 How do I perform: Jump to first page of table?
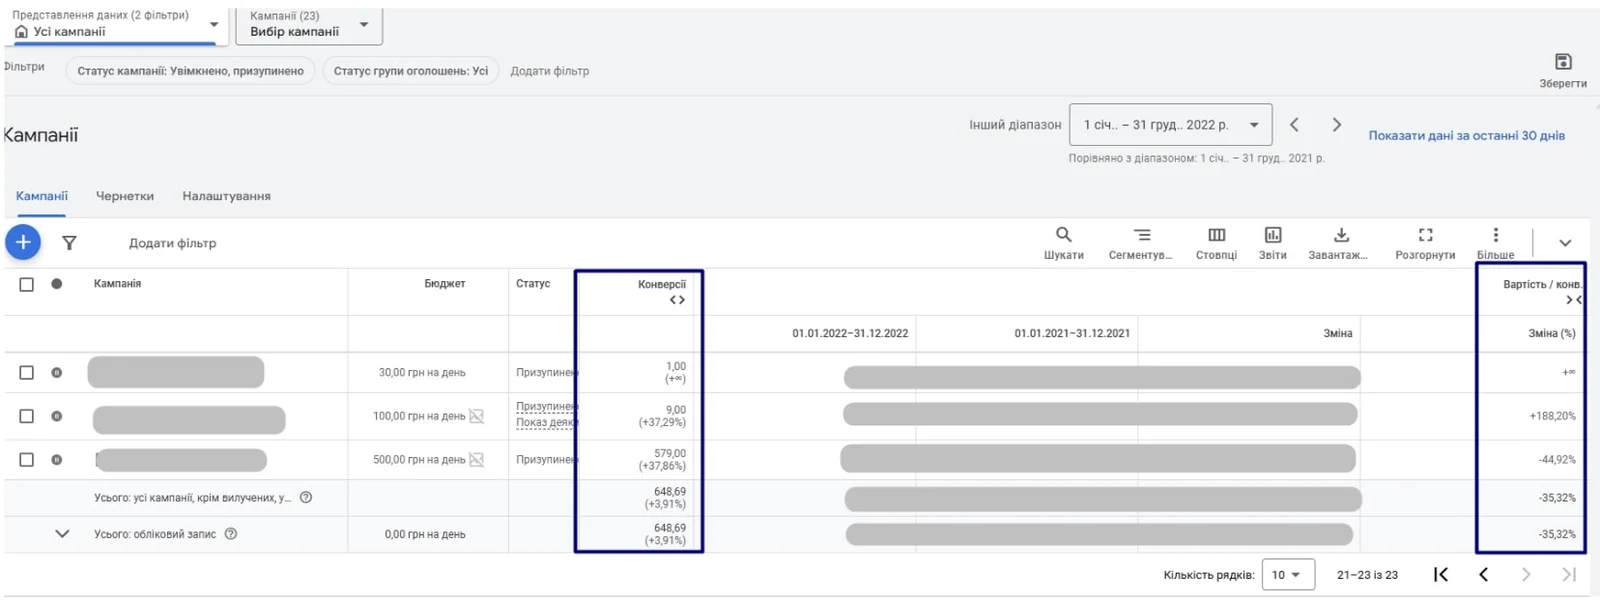pos(1441,574)
